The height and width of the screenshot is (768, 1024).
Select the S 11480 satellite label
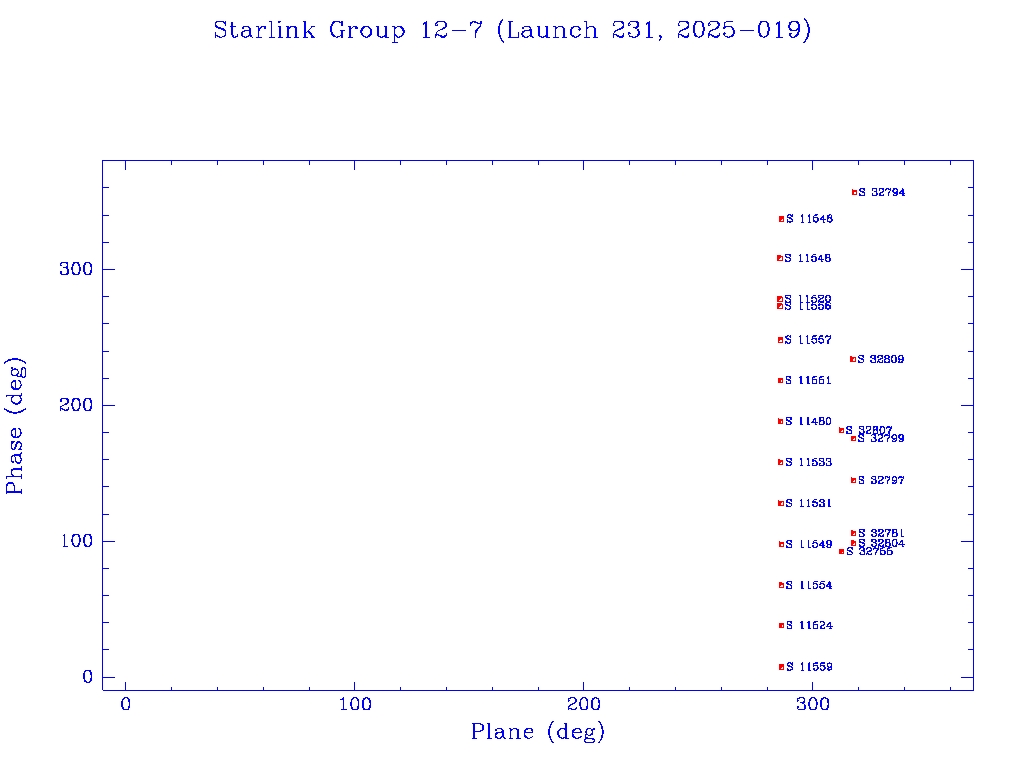tap(808, 422)
